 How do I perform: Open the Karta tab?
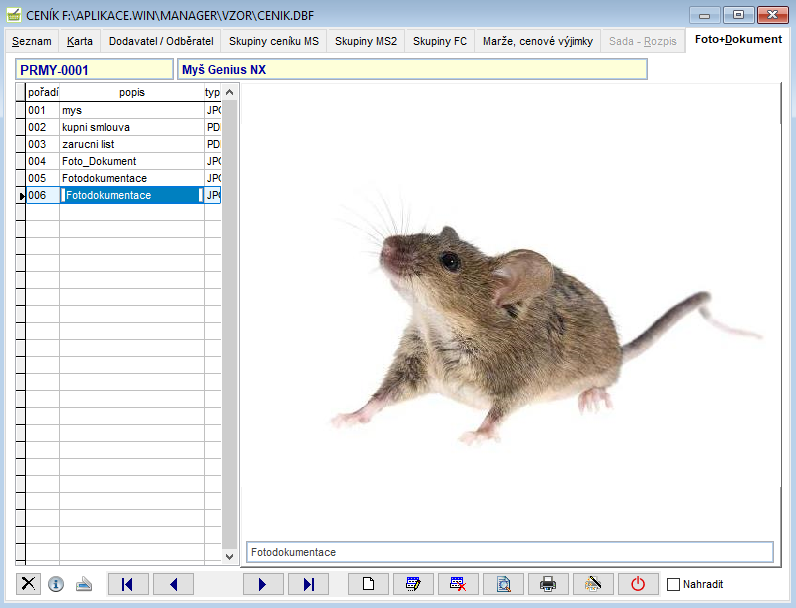(x=80, y=41)
